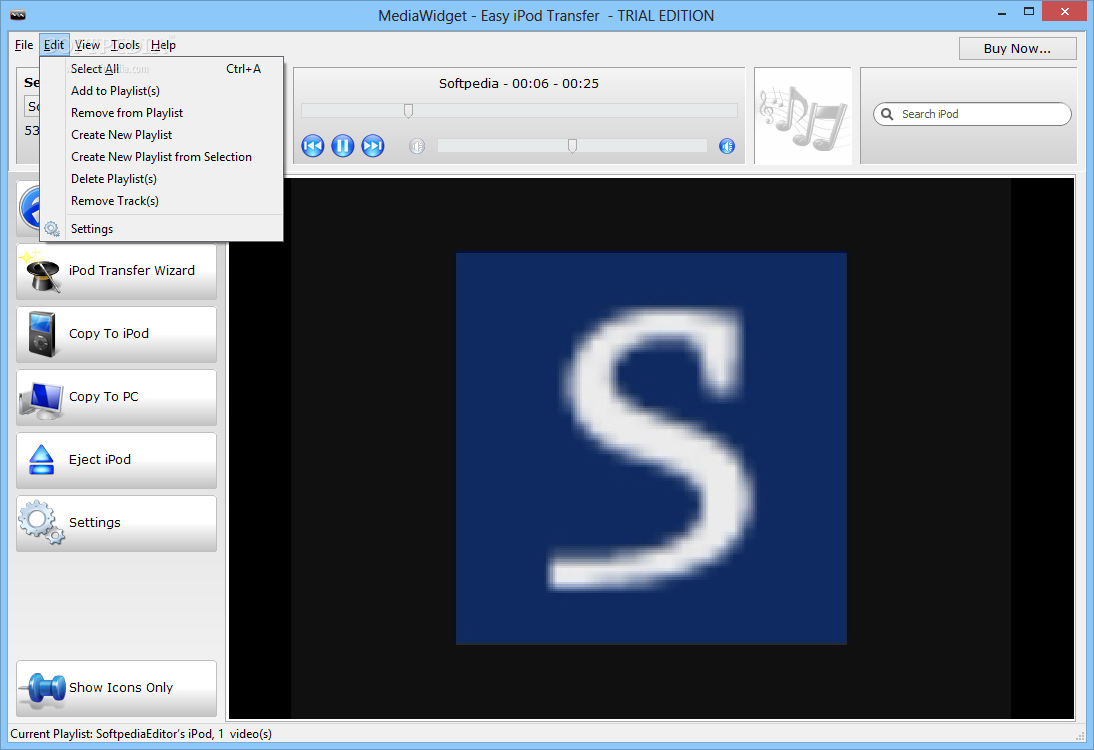Click the MediaWidget title bar app icon
This screenshot has height=750, width=1094.
pos(18,15)
